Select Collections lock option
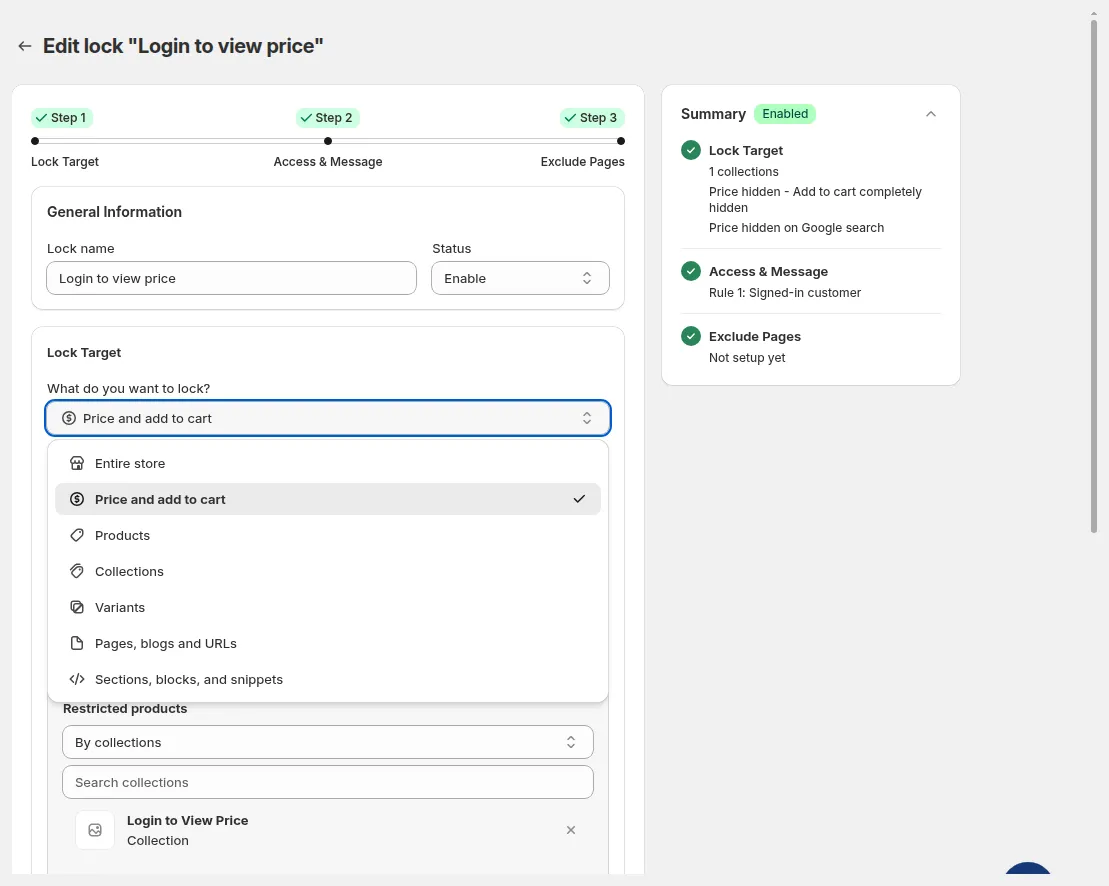 tap(328, 571)
